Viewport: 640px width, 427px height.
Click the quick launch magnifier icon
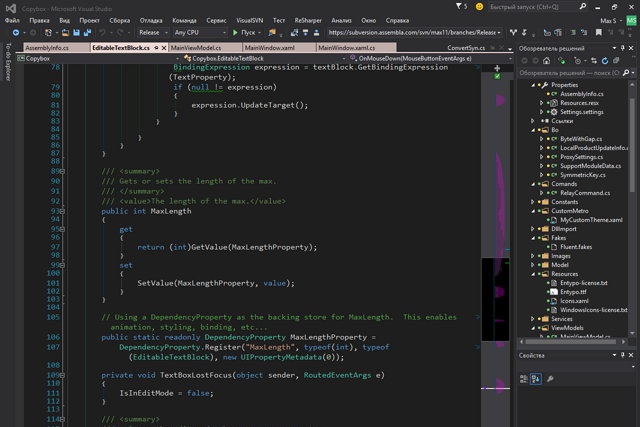(583, 7)
